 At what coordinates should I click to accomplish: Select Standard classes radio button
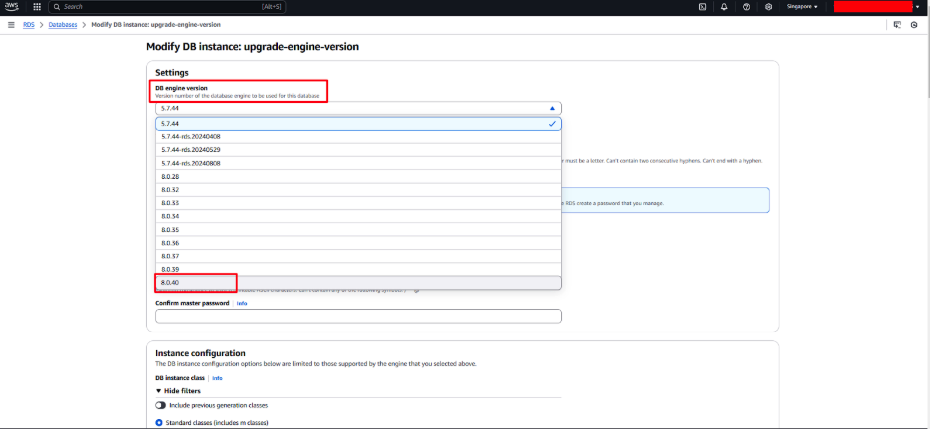(159, 422)
